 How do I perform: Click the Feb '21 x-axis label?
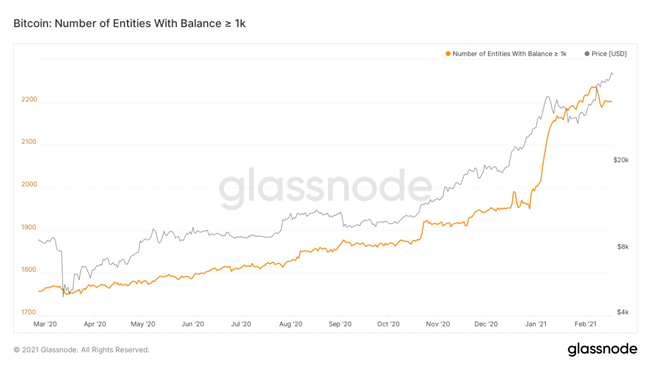(x=585, y=324)
